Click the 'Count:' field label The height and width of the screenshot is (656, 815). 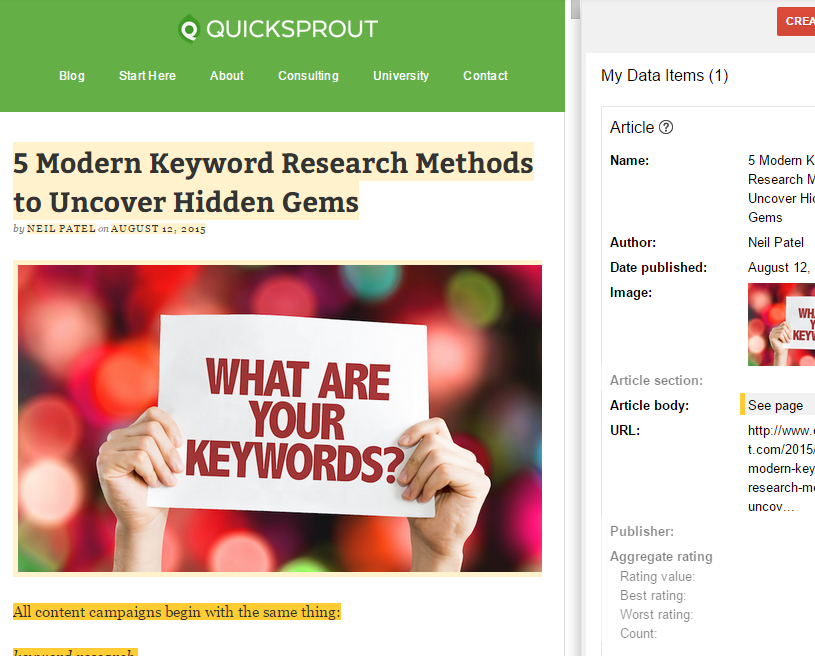pyautogui.click(x=638, y=634)
